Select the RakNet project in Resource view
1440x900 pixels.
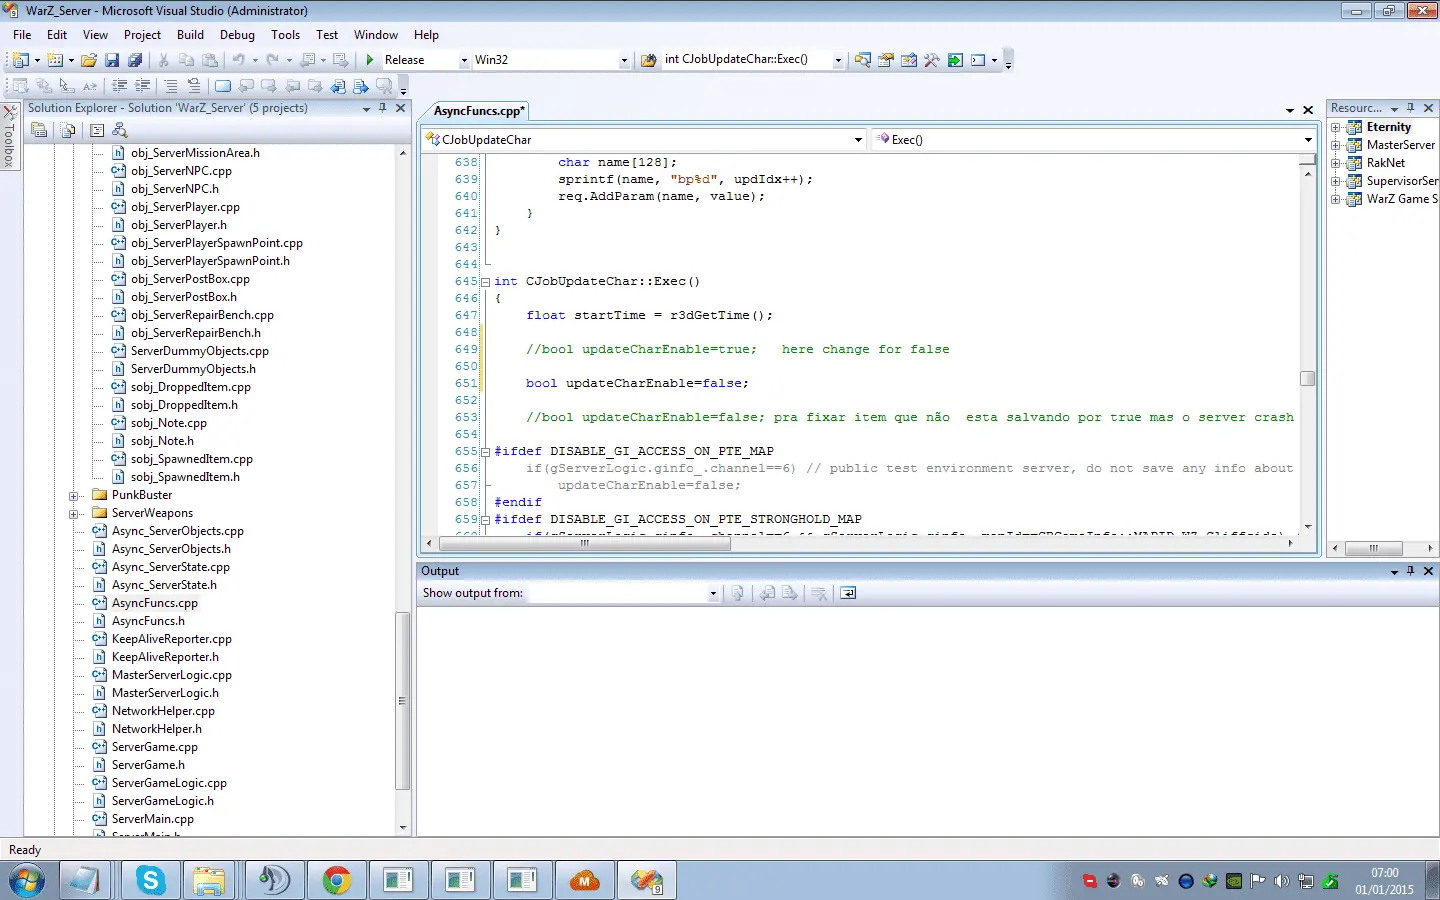pos(1386,163)
